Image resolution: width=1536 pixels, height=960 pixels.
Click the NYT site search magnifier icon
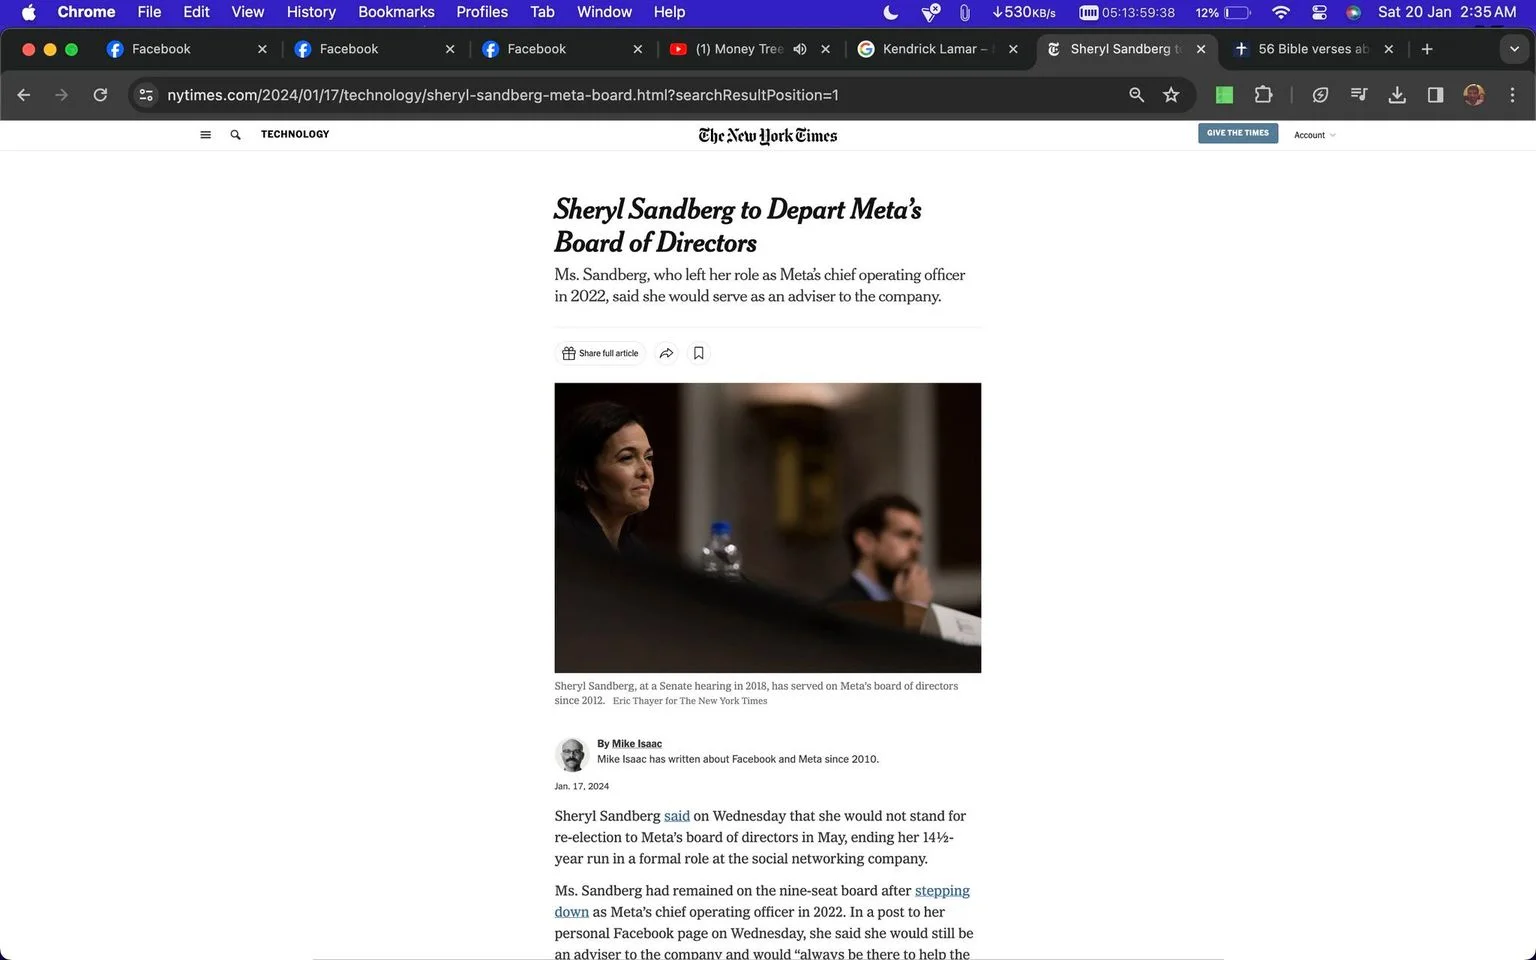click(235, 135)
